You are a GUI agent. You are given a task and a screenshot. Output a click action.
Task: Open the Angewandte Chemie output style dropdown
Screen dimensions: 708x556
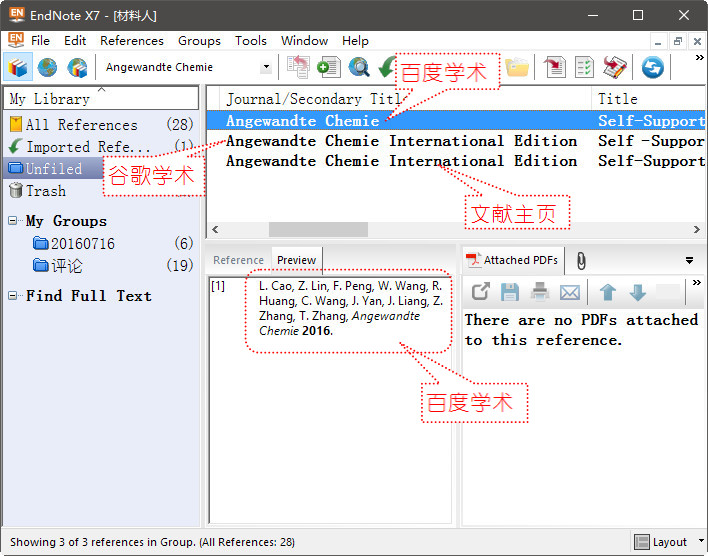pos(266,67)
